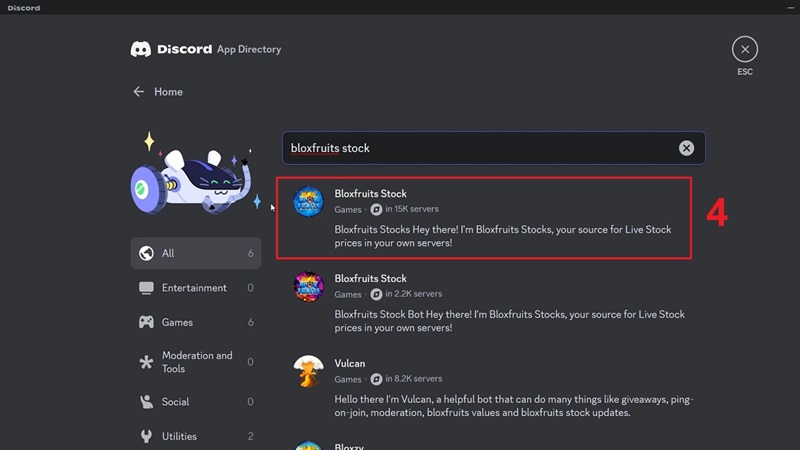Click the Utilities wrench icon in sidebar
Viewport: 800px width, 450px height.
[x=146, y=436]
